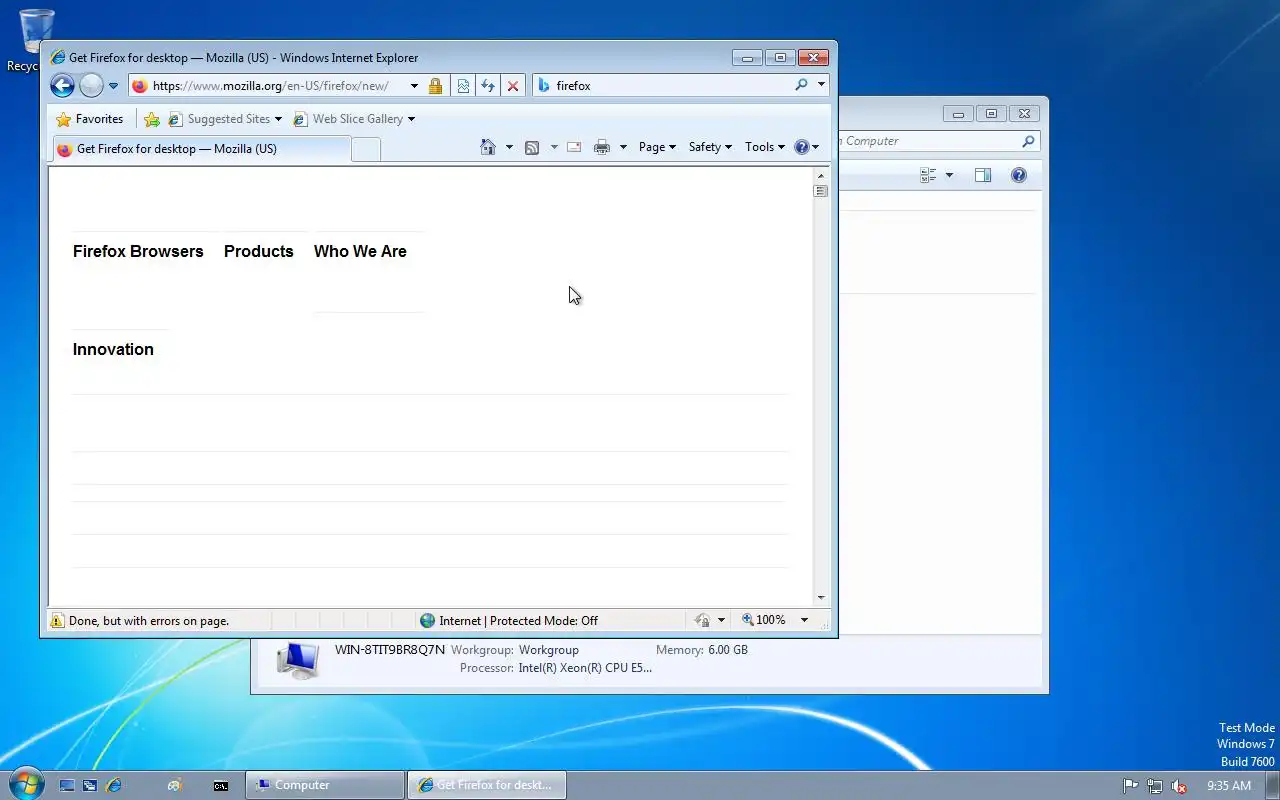
Task: Click the Get Firefox for deskt... taskbar button
Action: tap(487, 785)
